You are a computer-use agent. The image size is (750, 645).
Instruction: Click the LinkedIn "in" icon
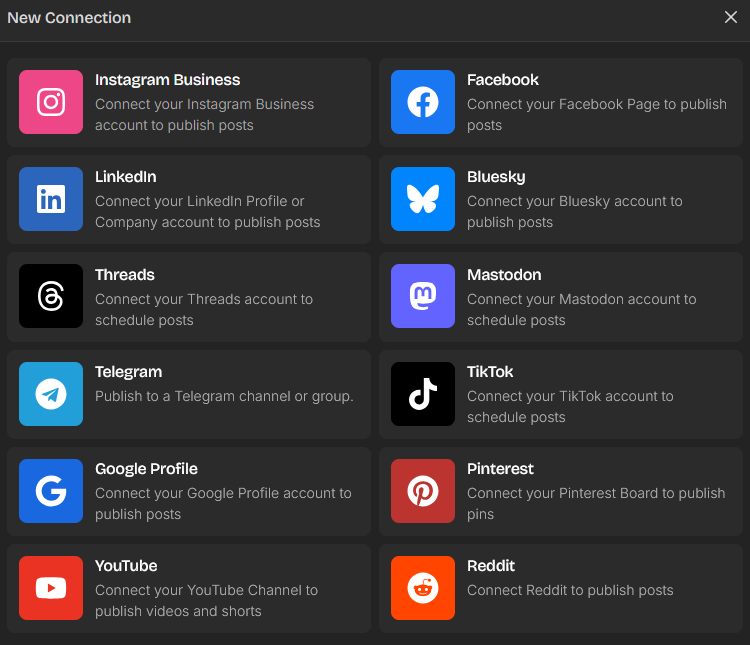pos(51,199)
